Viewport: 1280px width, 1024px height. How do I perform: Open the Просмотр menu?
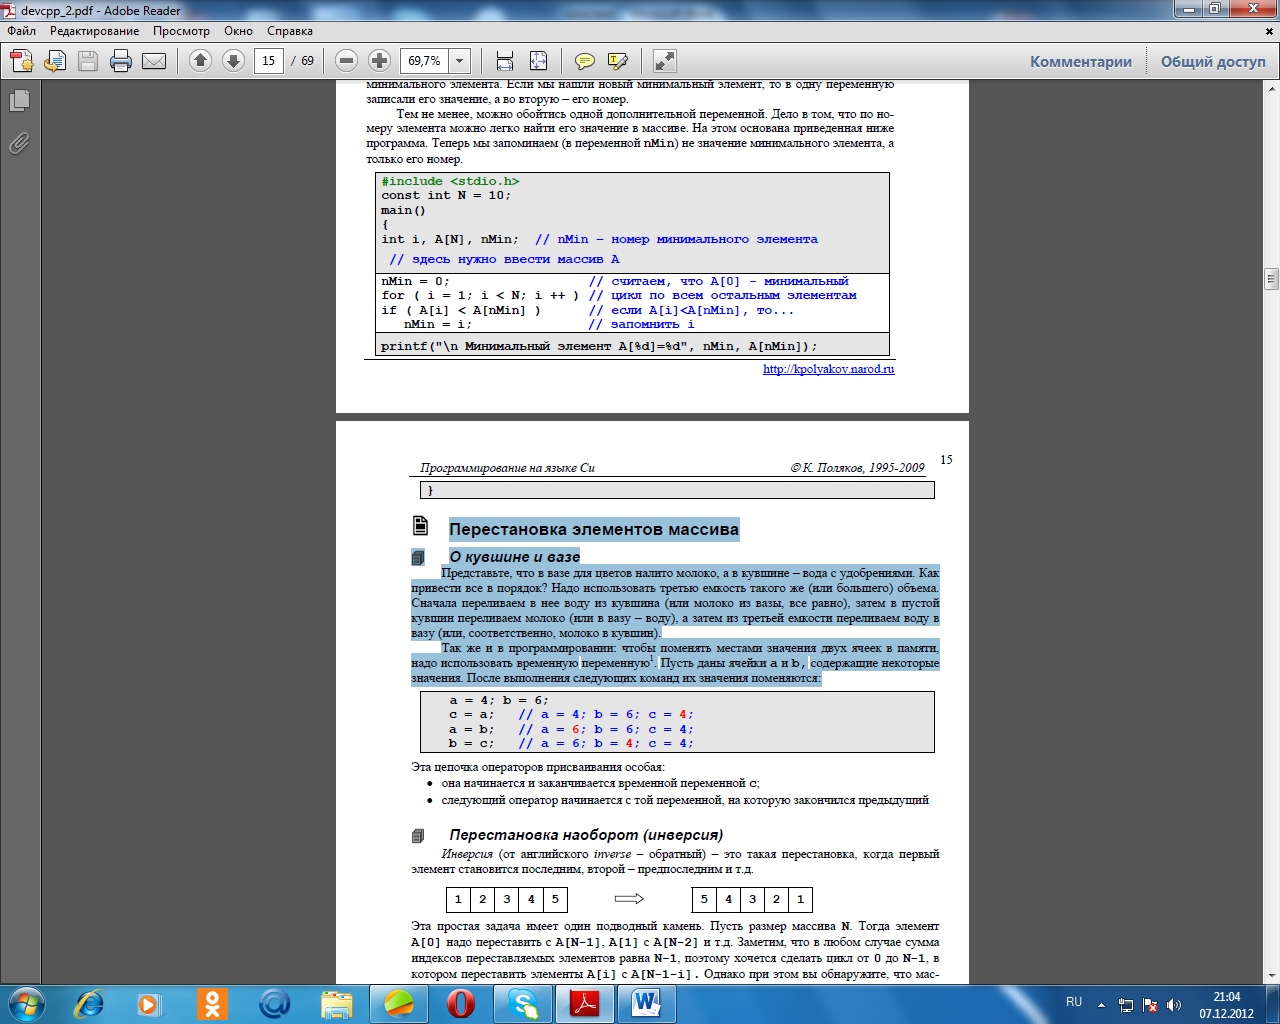tap(181, 31)
